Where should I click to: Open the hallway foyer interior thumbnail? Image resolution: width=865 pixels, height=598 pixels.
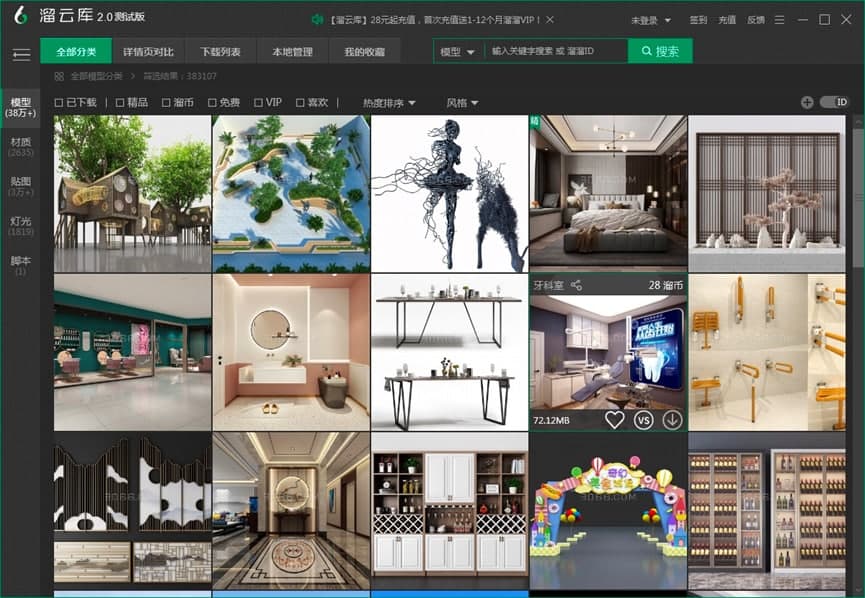coord(291,511)
